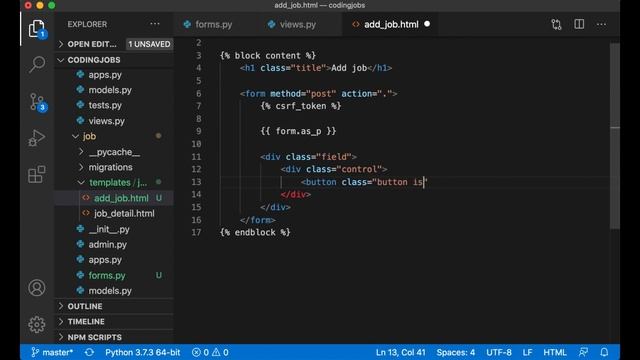Click the editor vertical scrollbar
The width and height of the screenshot is (640, 360).
coord(615,136)
